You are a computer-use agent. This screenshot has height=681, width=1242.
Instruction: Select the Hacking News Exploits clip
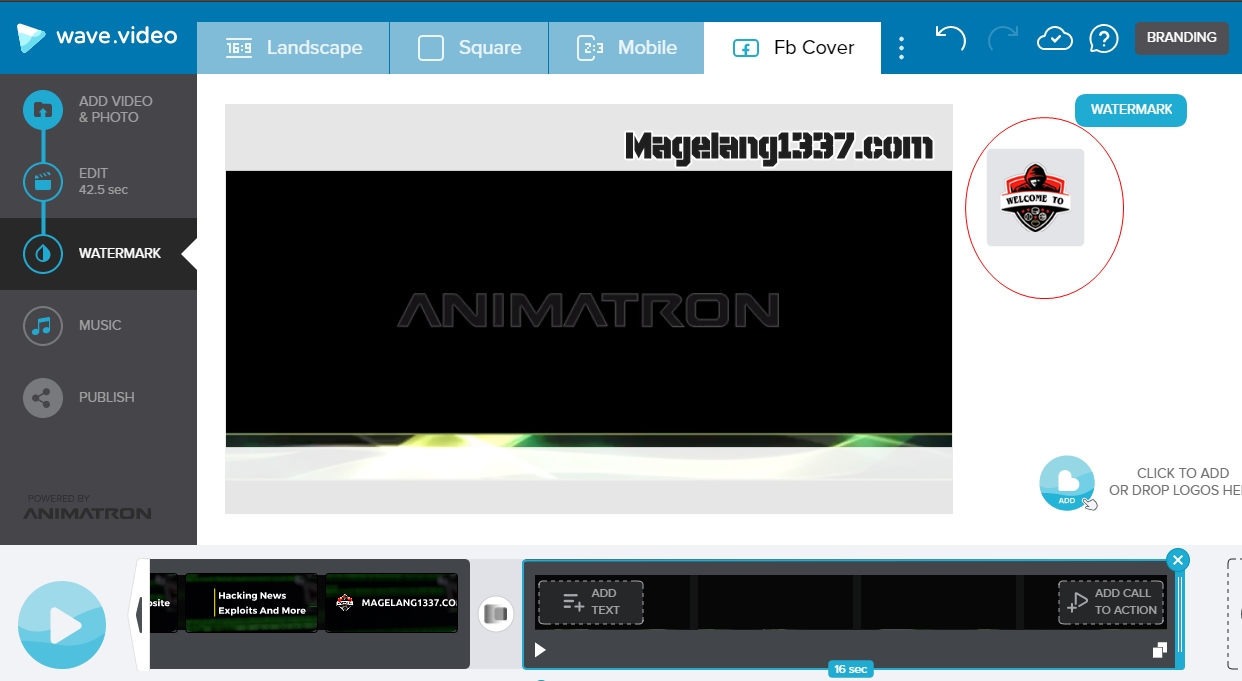coord(251,603)
